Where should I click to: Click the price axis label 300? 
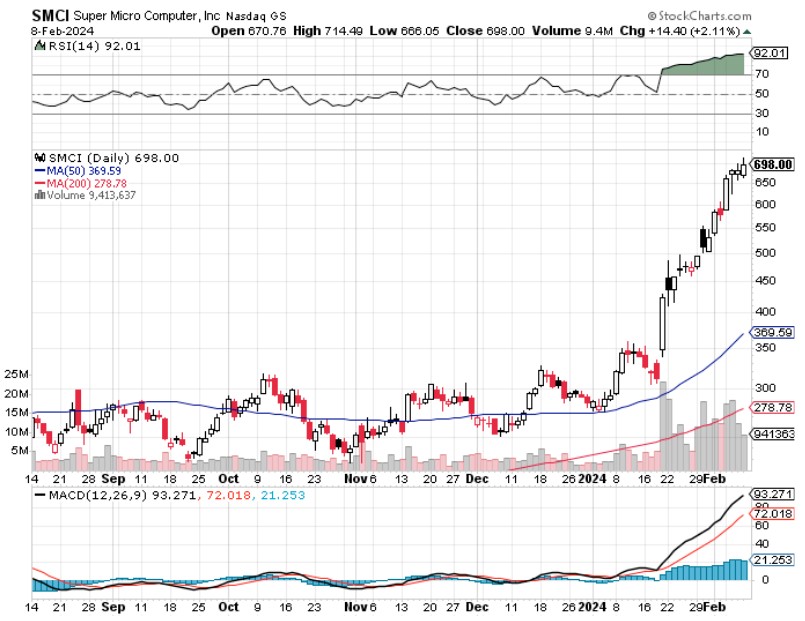pyautogui.click(x=765, y=388)
